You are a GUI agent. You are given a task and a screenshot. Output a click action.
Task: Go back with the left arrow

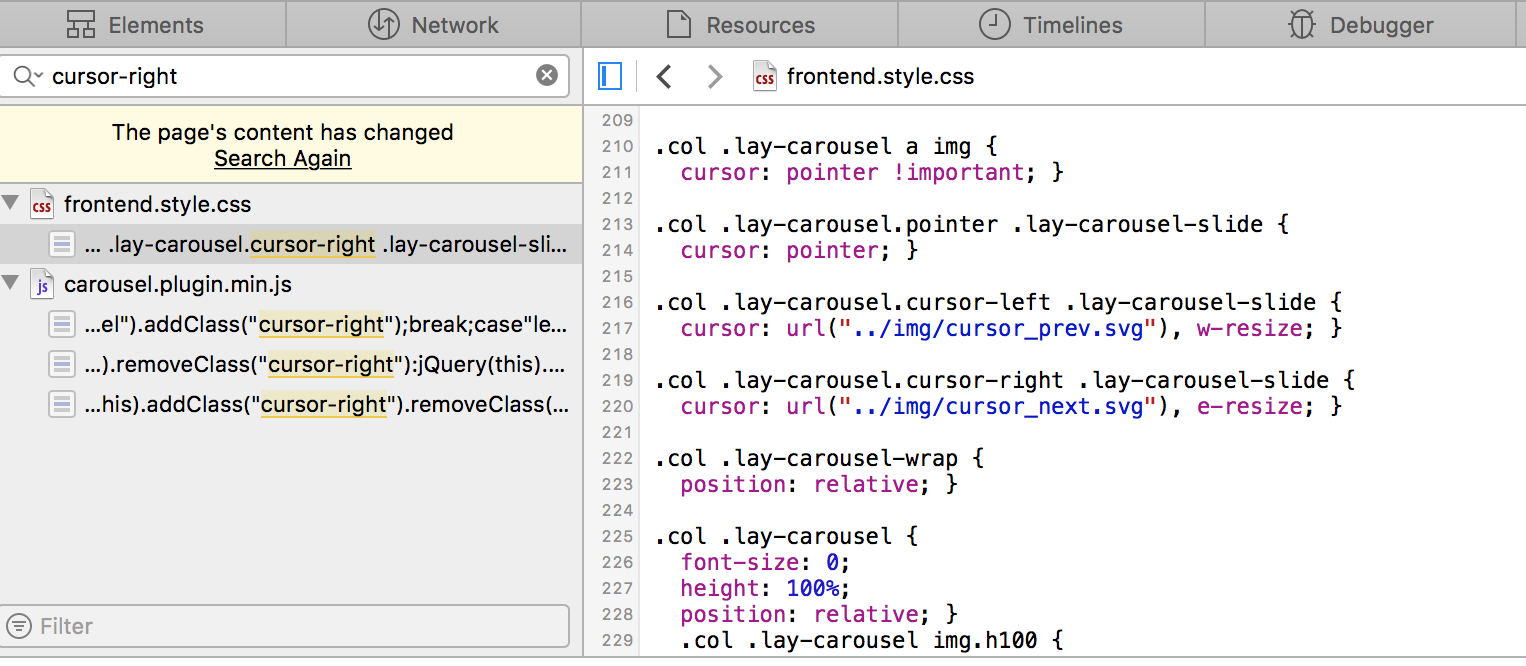coord(663,76)
